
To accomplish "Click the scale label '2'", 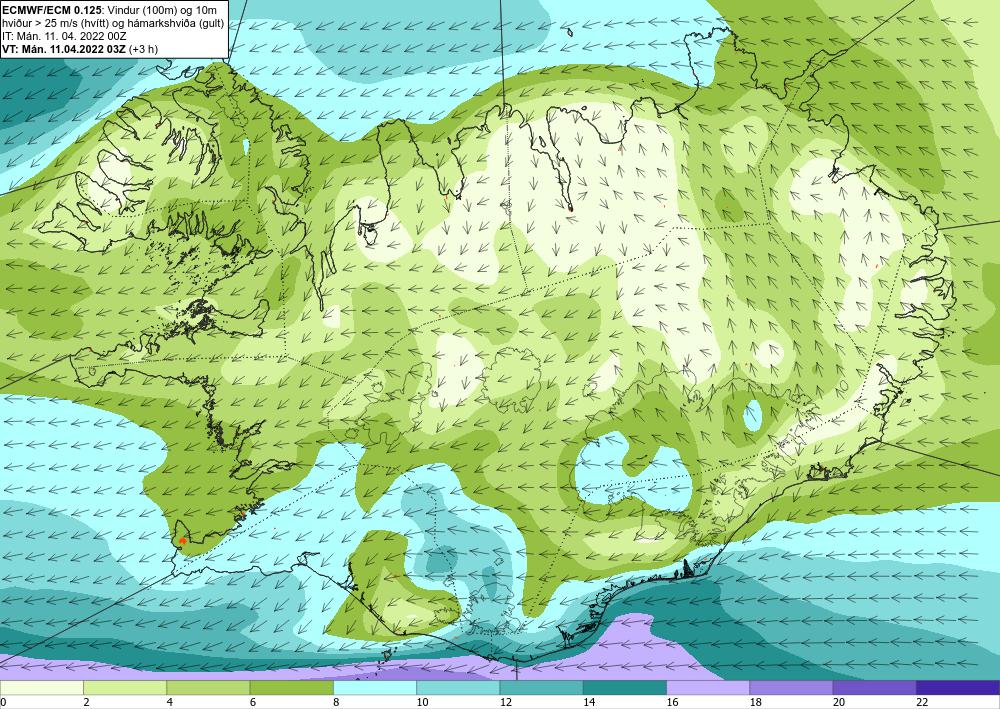I will tap(86, 702).
